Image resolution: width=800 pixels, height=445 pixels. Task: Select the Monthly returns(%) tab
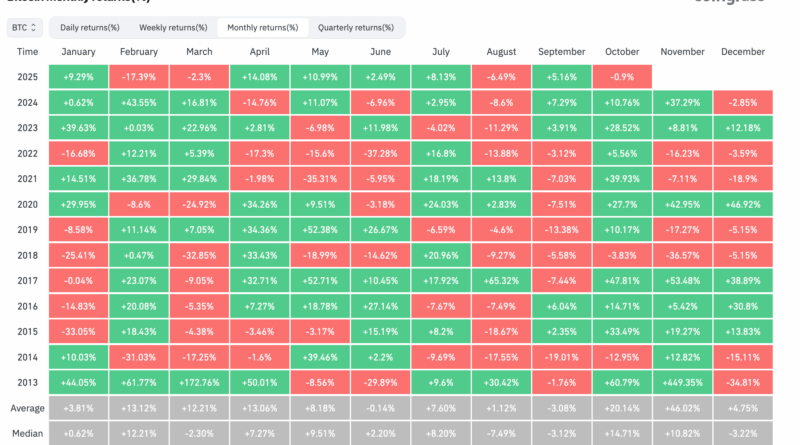[262, 27]
